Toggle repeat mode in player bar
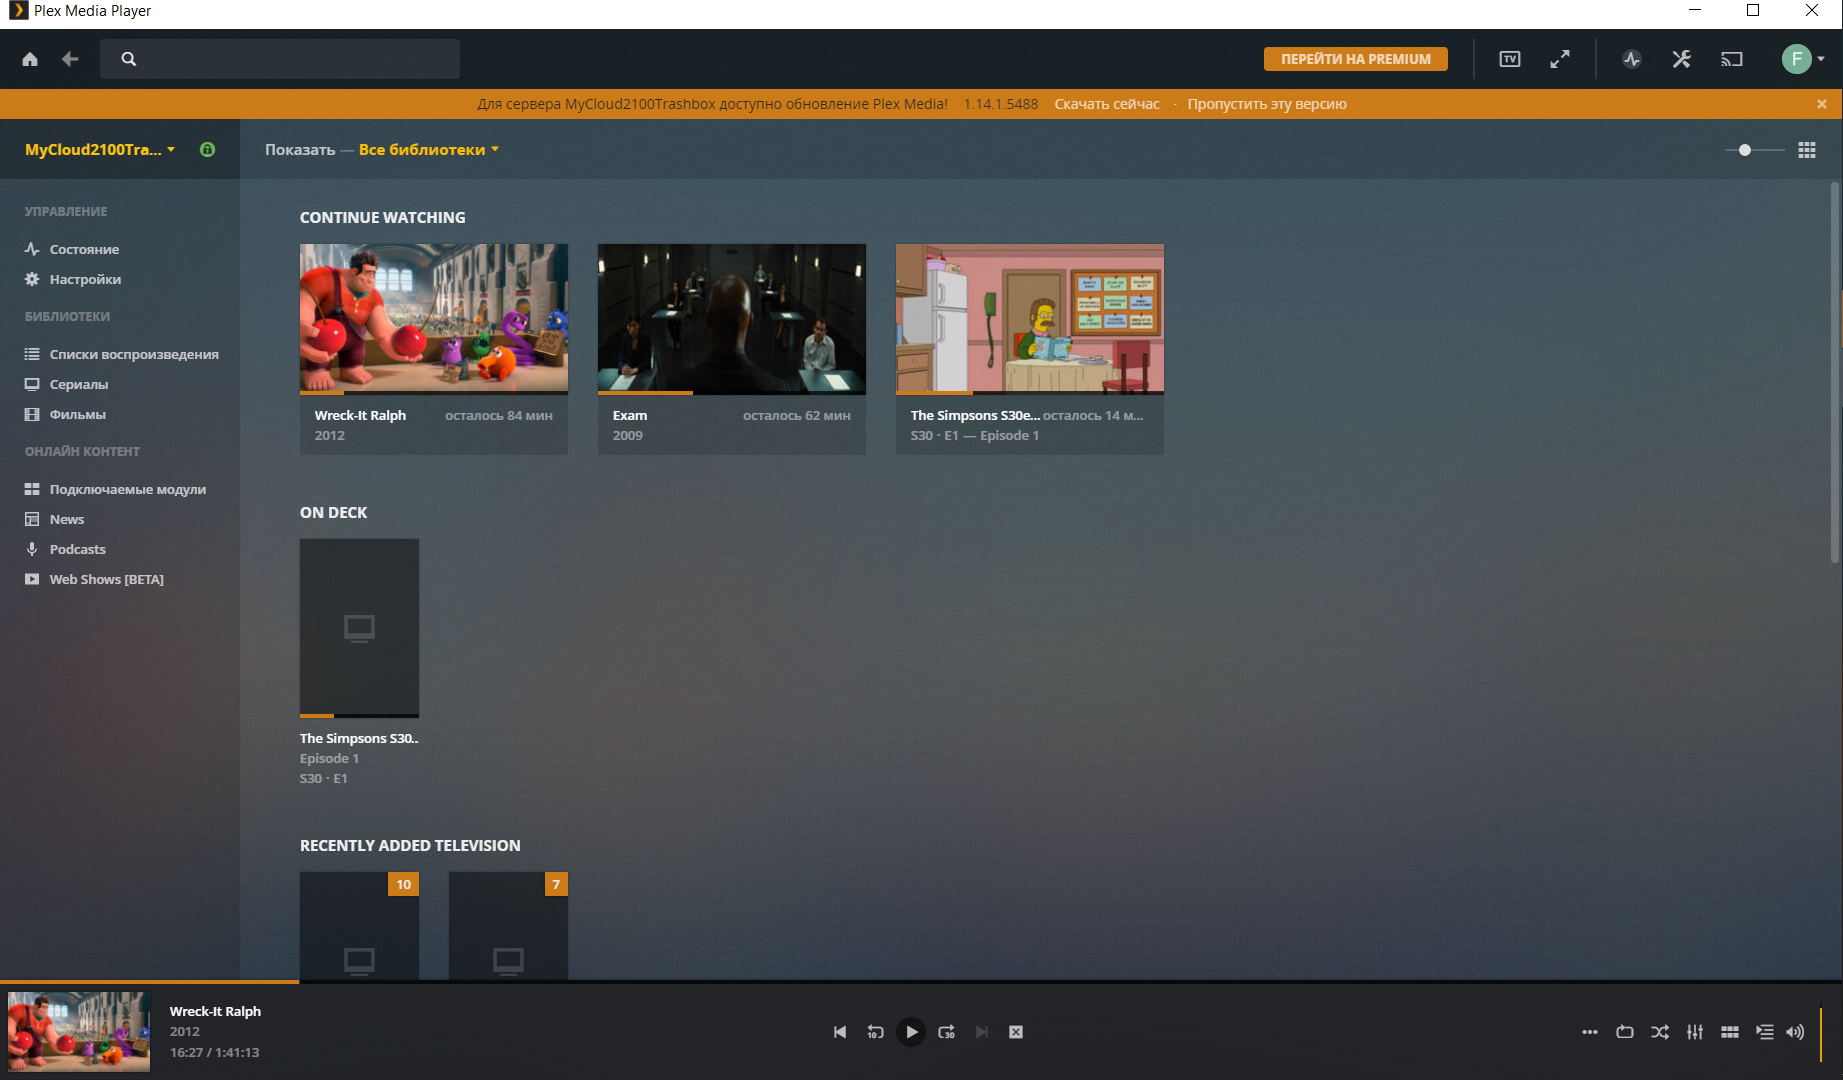The image size is (1843, 1080). click(x=1625, y=1032)
